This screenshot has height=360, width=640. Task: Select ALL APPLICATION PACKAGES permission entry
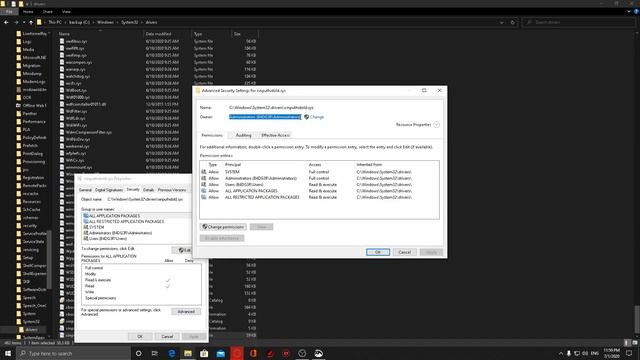click(319, 191)
